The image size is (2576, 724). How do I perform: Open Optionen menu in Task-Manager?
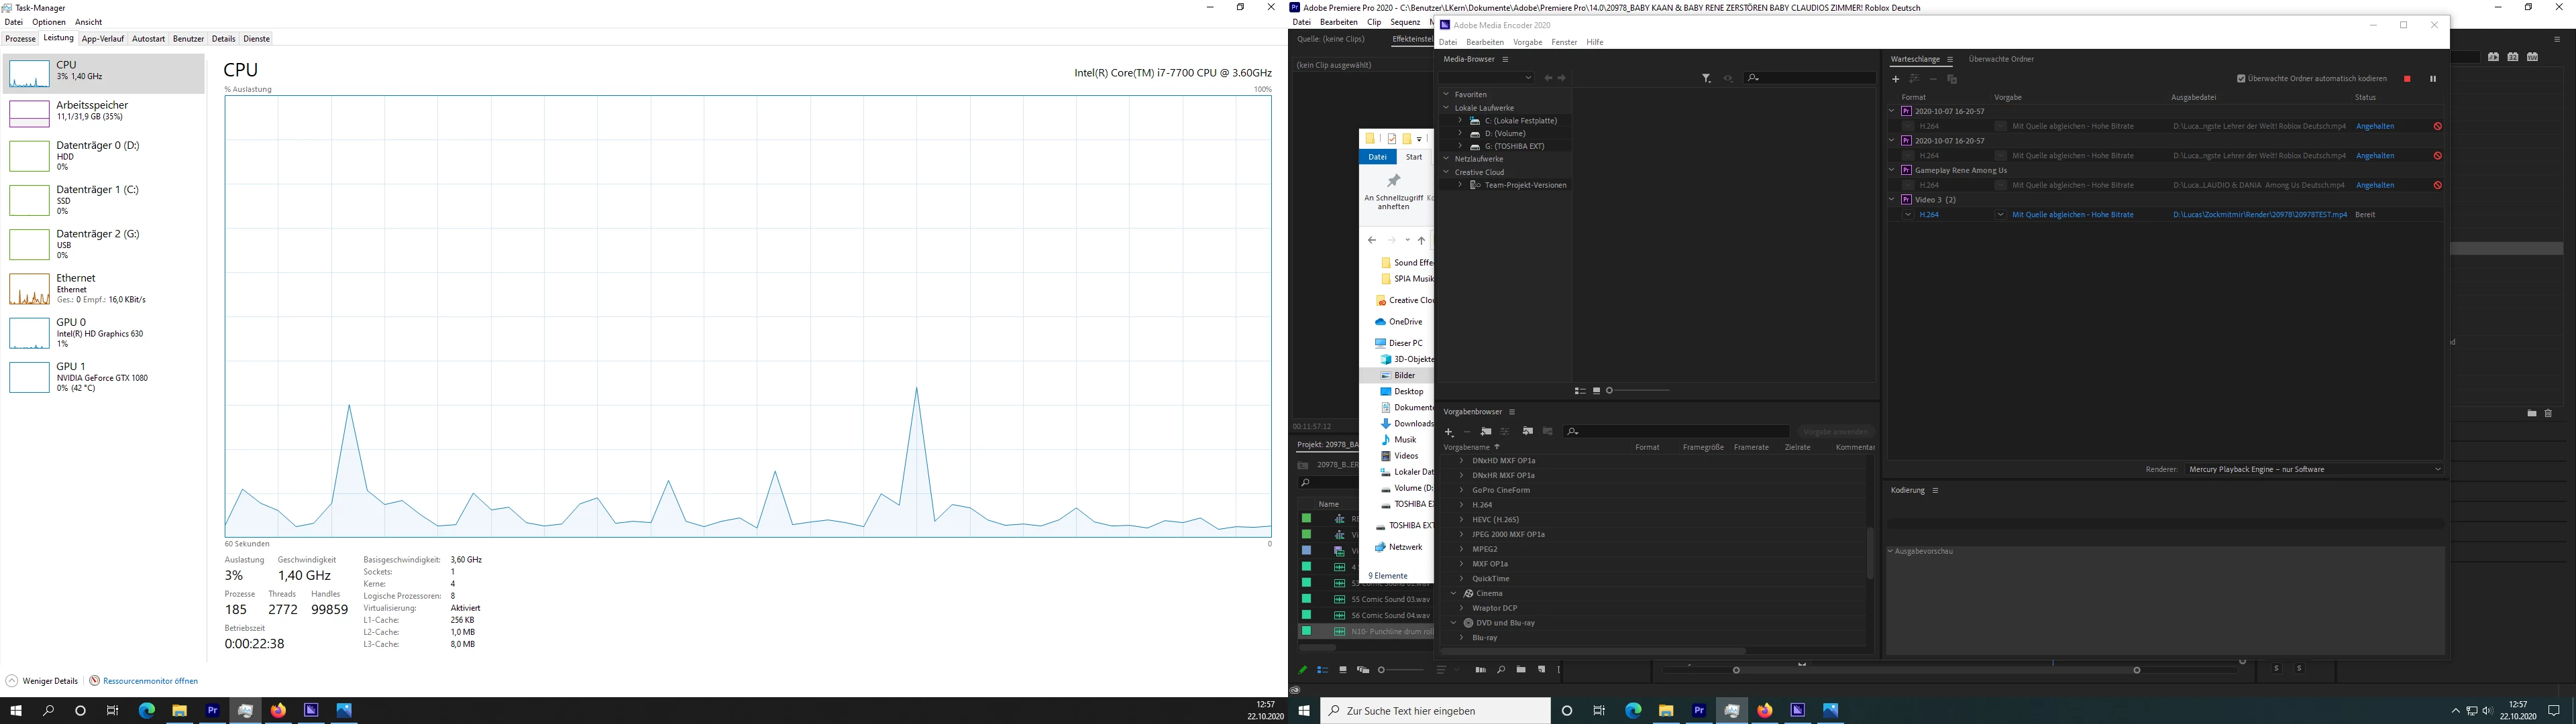(x=48, y=22)
